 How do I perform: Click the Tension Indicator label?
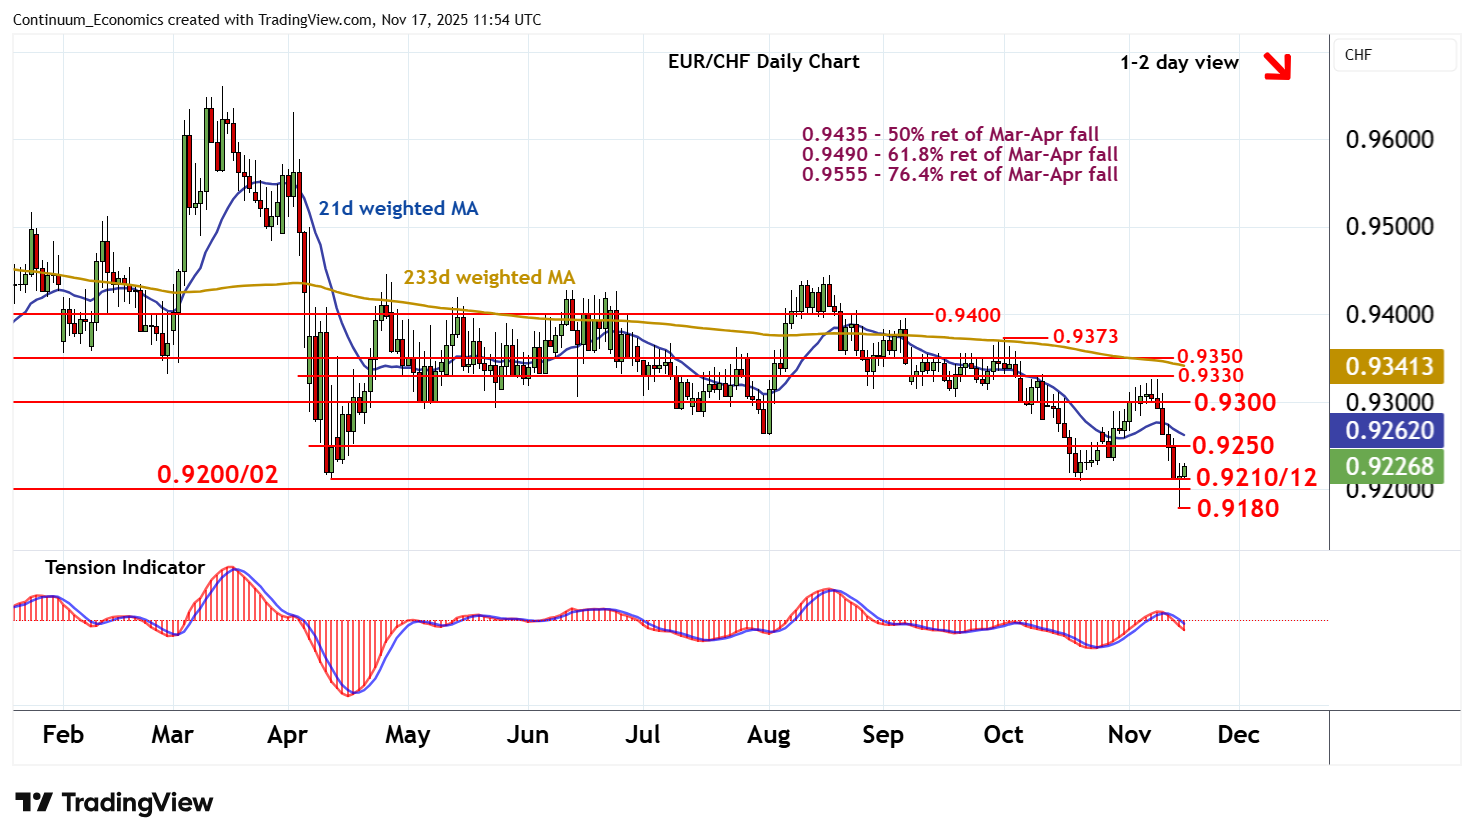coord(125,568)
